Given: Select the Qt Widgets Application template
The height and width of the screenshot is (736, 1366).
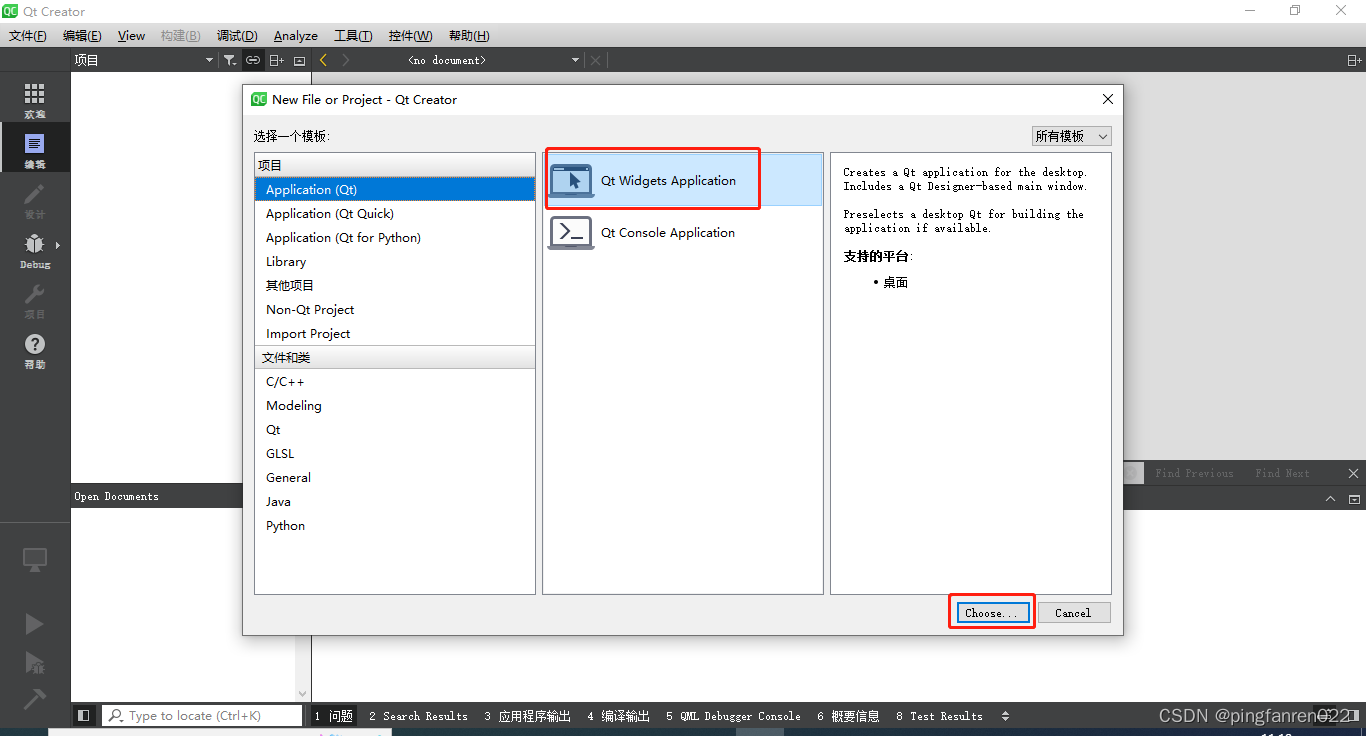Looking at the screenshot, I should 683,181.
